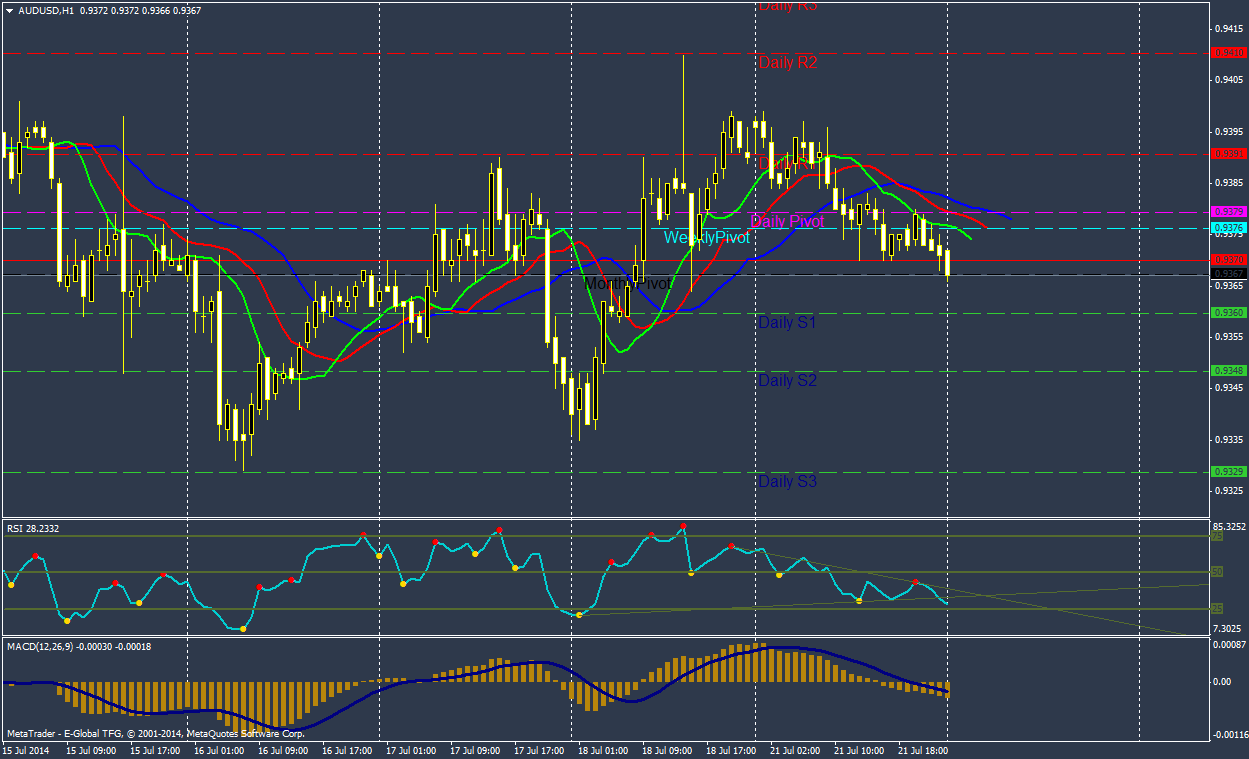Screen dimensions: 1249x759
Task: Click the 18 Jul 01:00 time axis label
Action: click(603, 749)
